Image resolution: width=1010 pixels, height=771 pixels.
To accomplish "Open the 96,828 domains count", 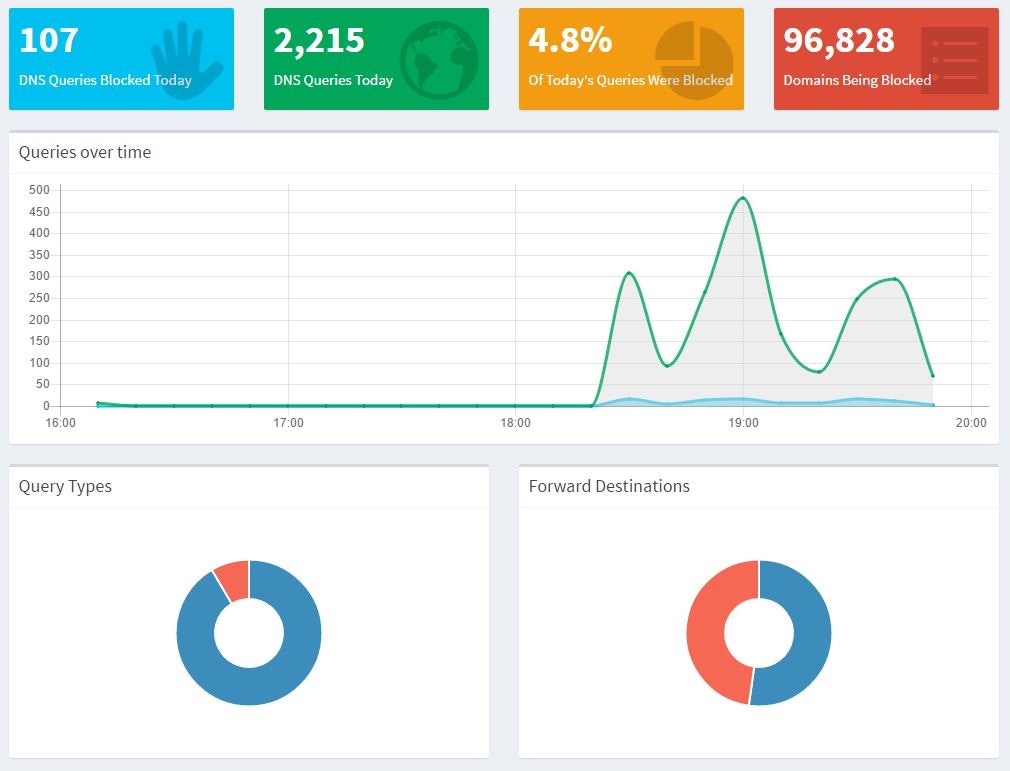I will [838, 40].
